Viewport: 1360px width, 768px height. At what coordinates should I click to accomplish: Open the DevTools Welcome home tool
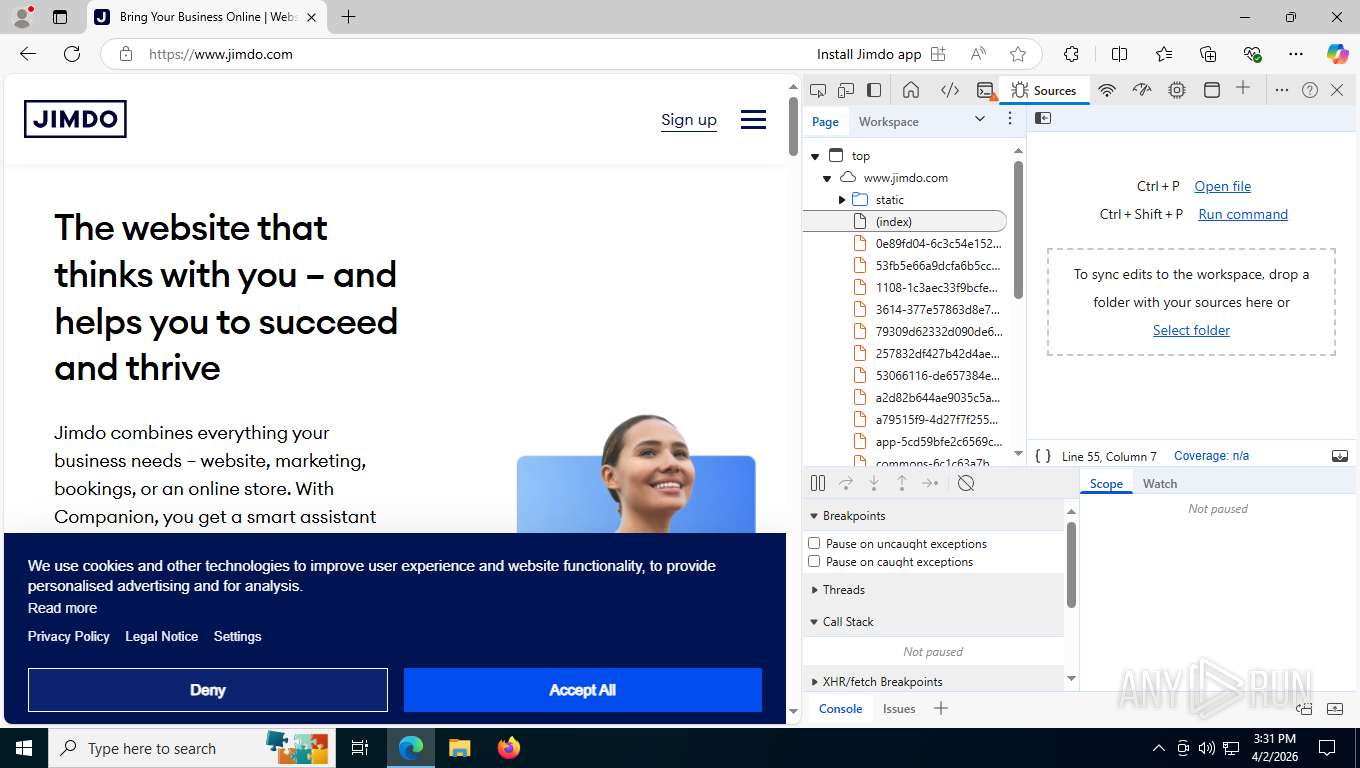pos(911,90)
